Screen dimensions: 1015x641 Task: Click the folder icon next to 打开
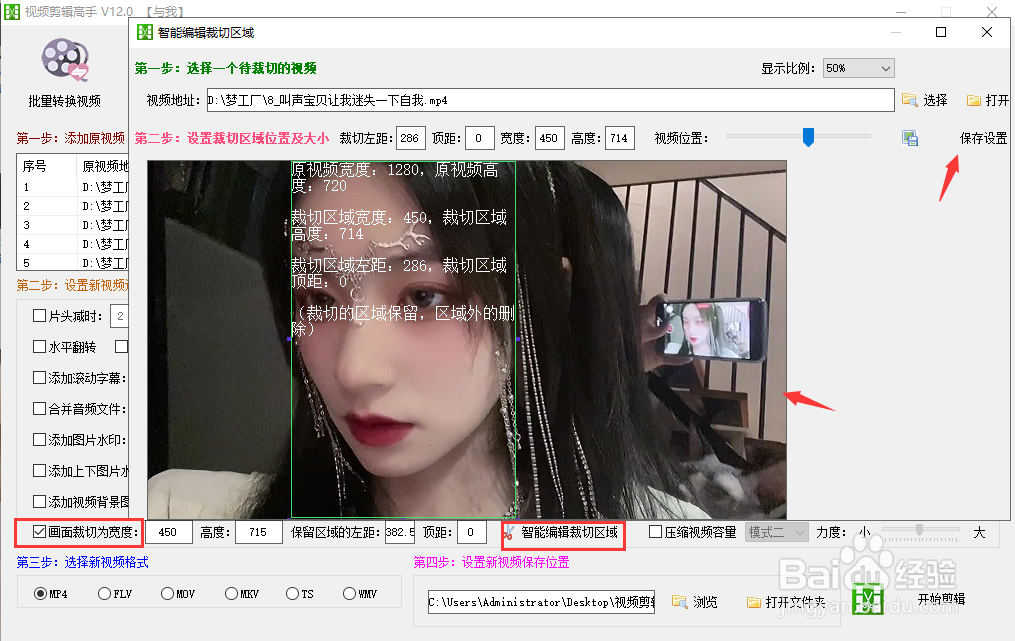[x=974, y=100]
